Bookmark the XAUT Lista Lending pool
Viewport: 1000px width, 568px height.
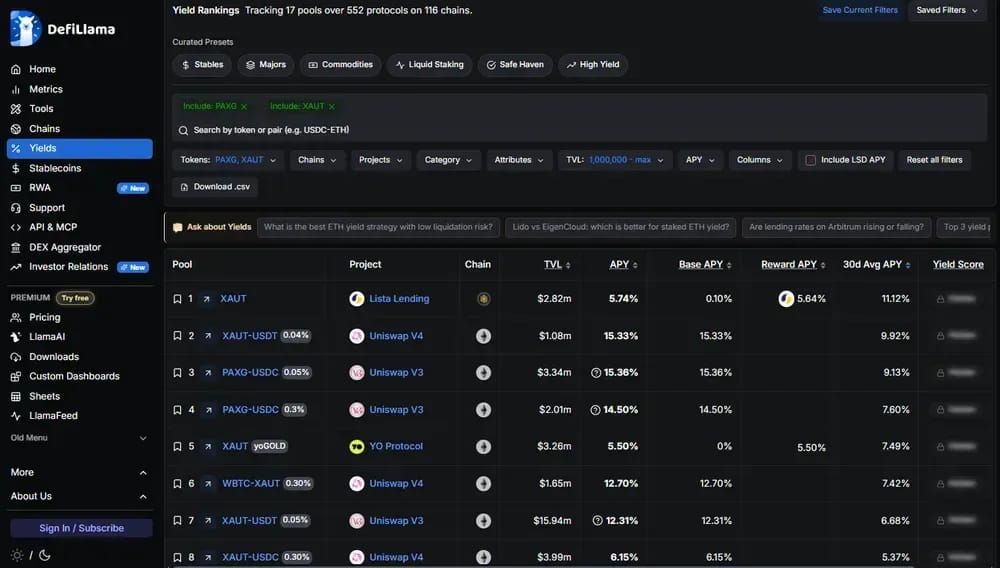coord(177,299)
